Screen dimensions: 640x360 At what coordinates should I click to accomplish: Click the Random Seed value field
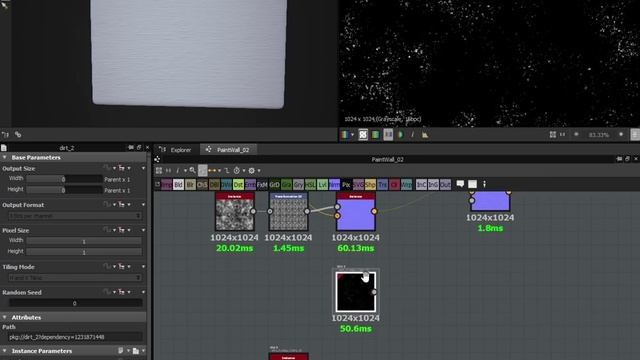[75, 303]
